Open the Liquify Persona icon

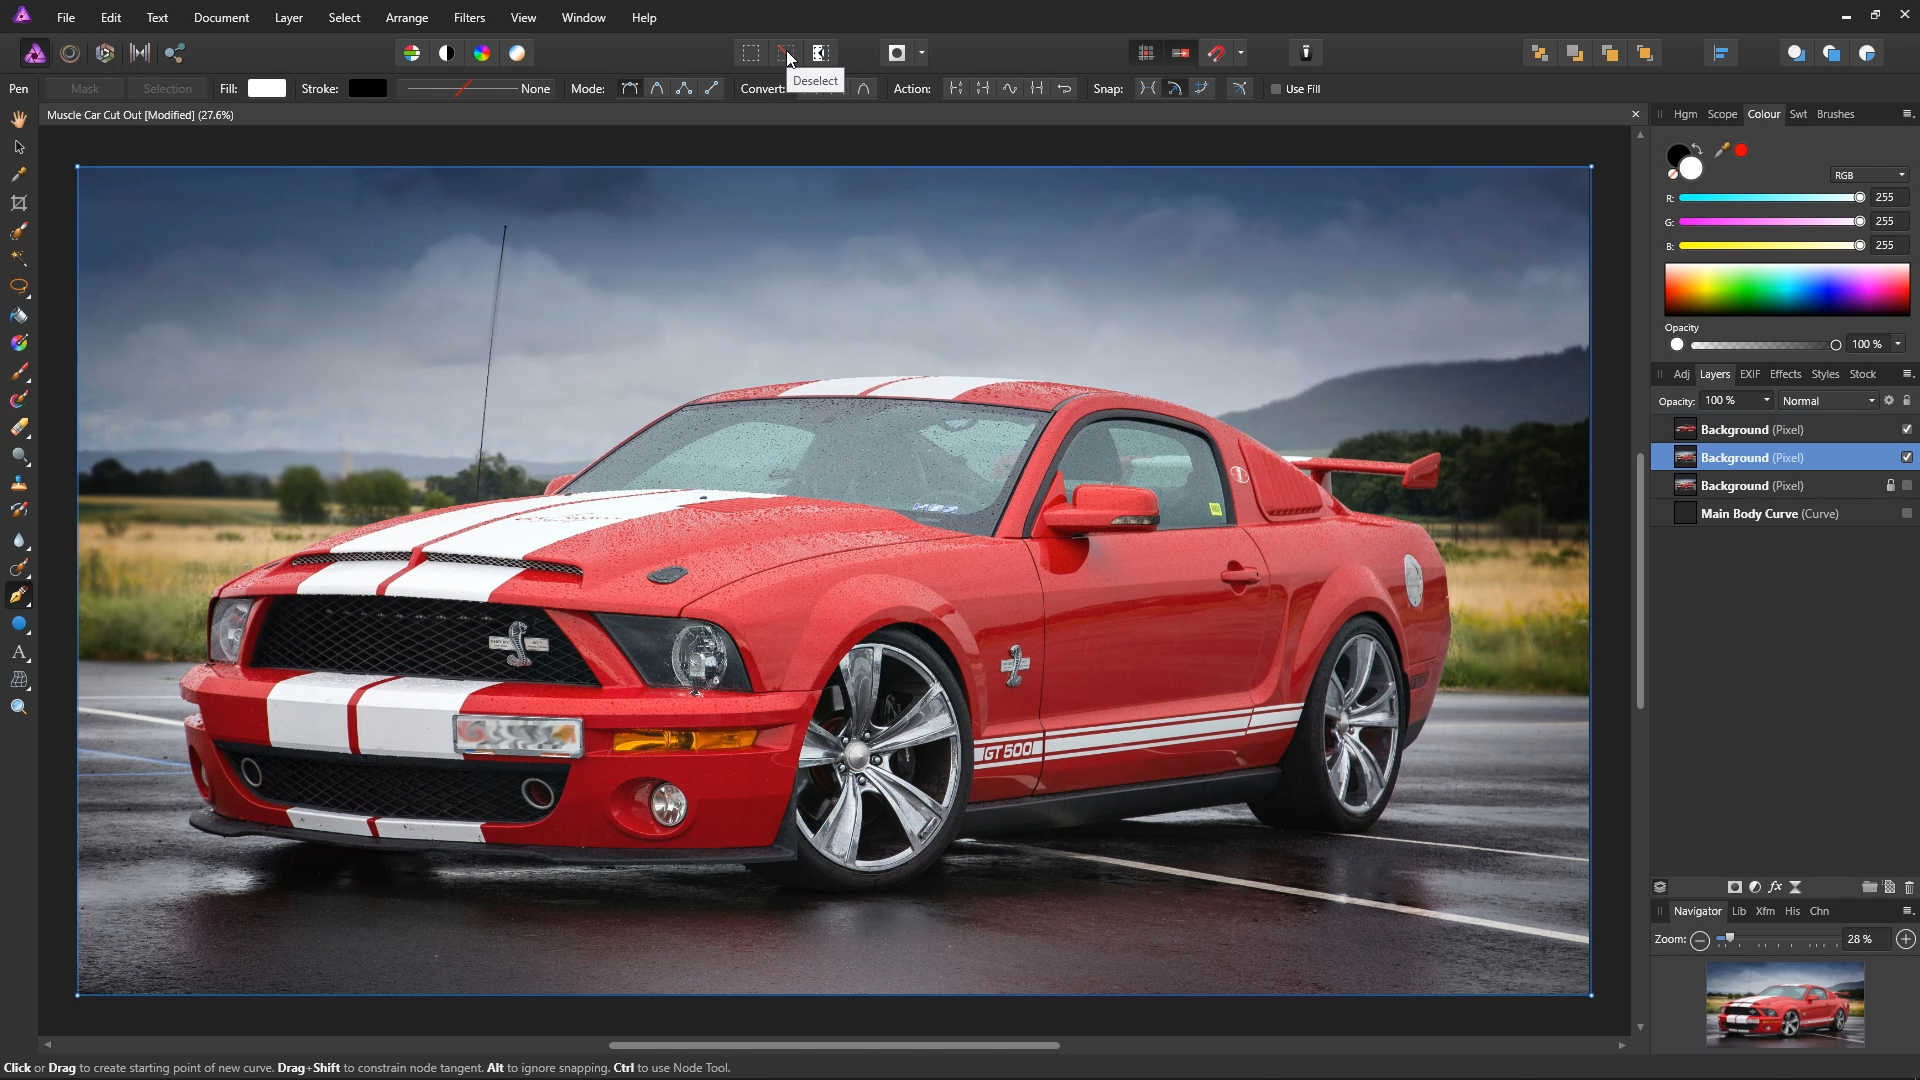pyautogui.click(x=70, y=53)
